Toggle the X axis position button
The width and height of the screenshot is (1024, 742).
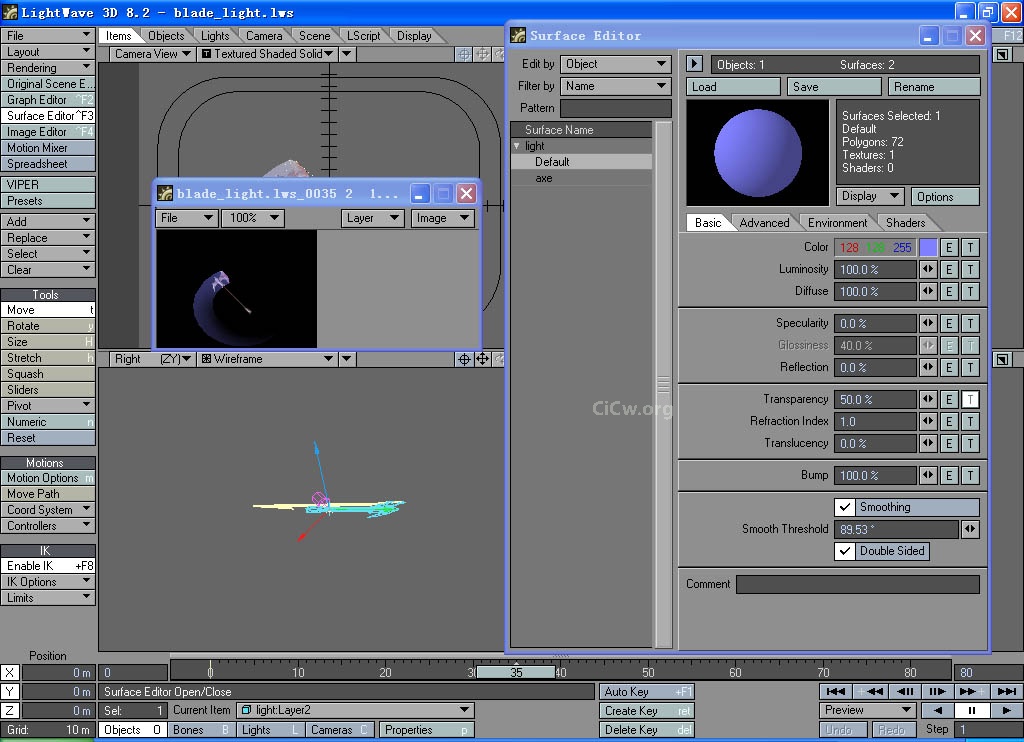tap(9, 672)
